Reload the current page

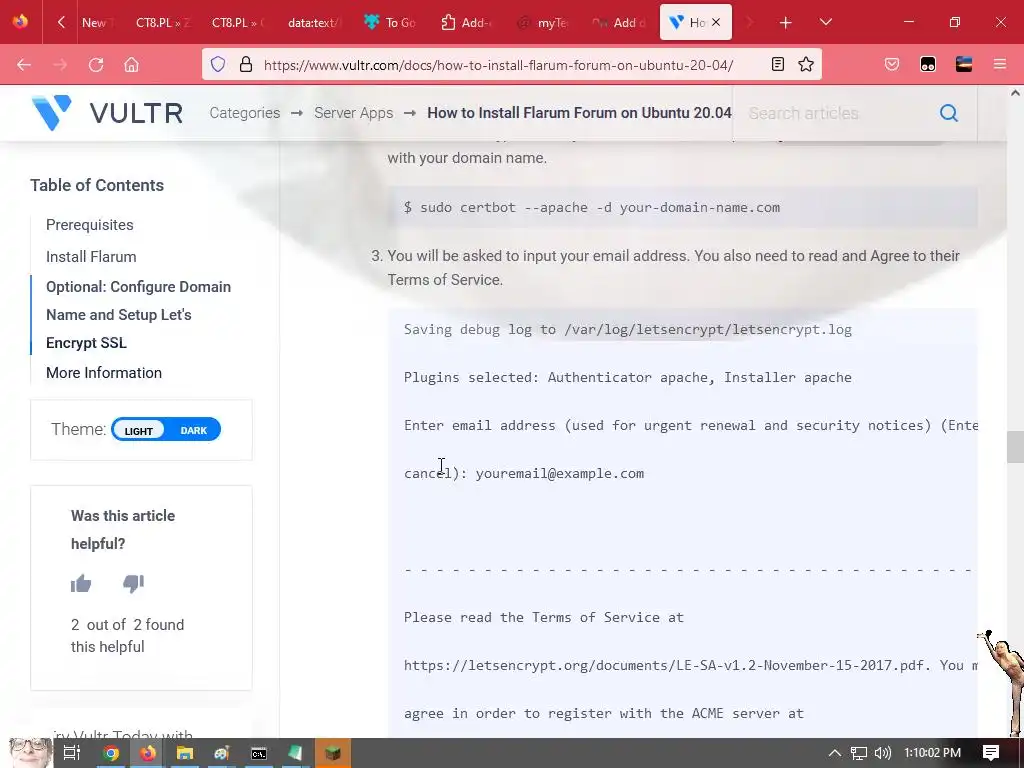click(96, 65)
